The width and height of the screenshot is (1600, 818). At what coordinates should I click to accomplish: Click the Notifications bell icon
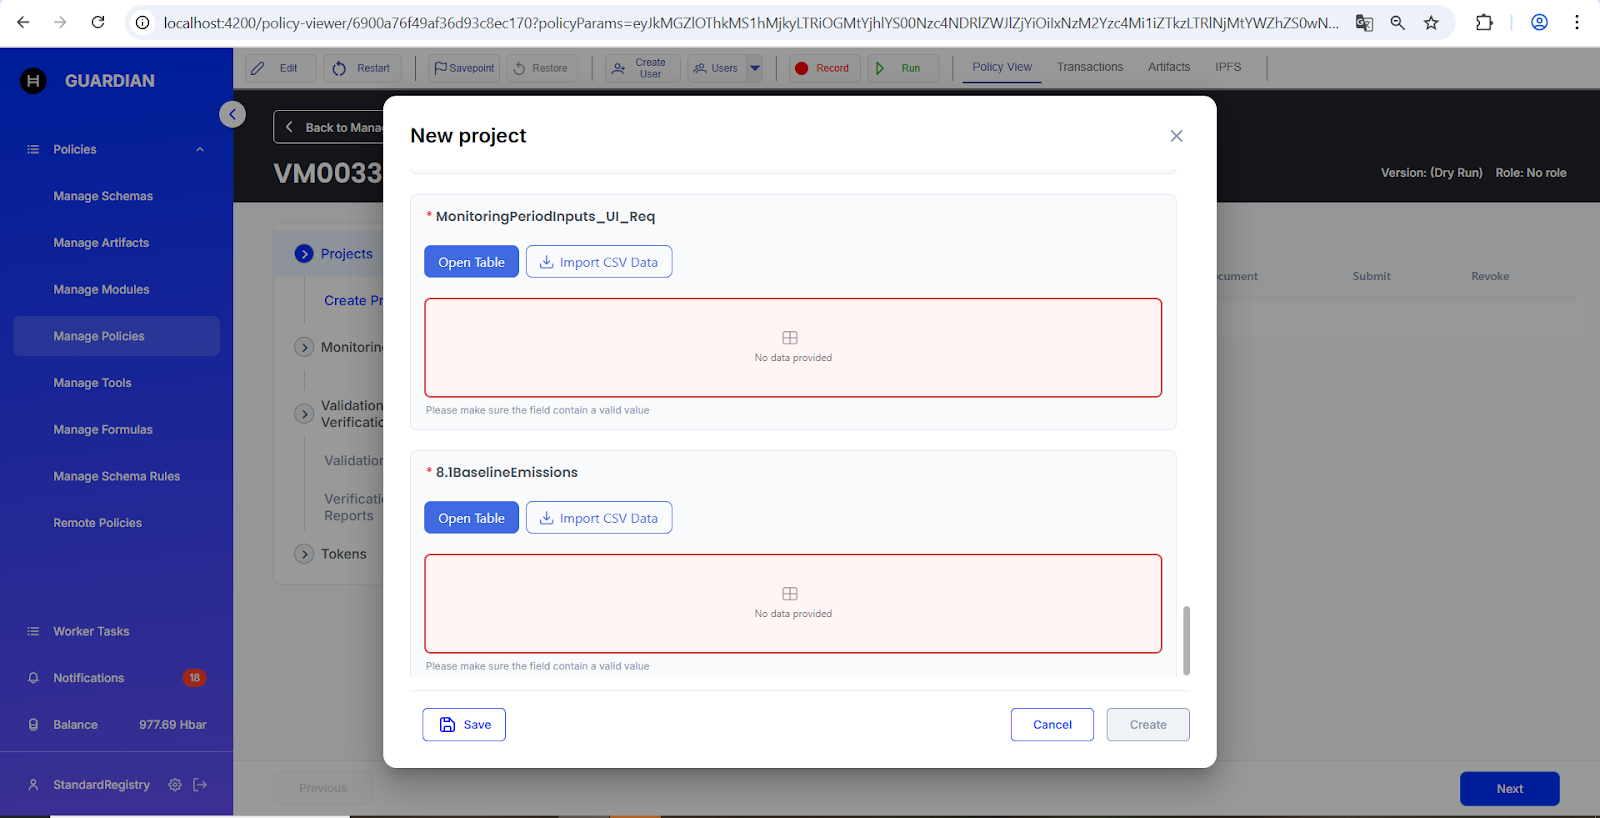click(x=33, y=678)
